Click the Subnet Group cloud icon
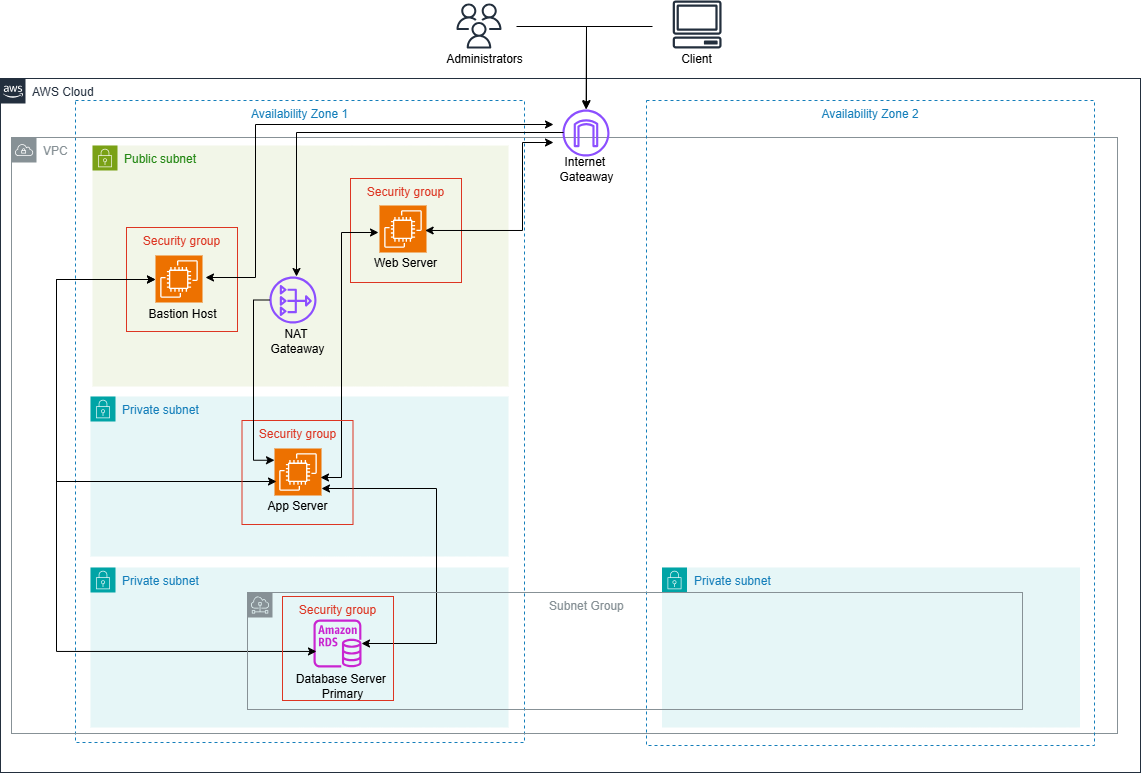Screen dimensions: 1141x773 point(260,604)
